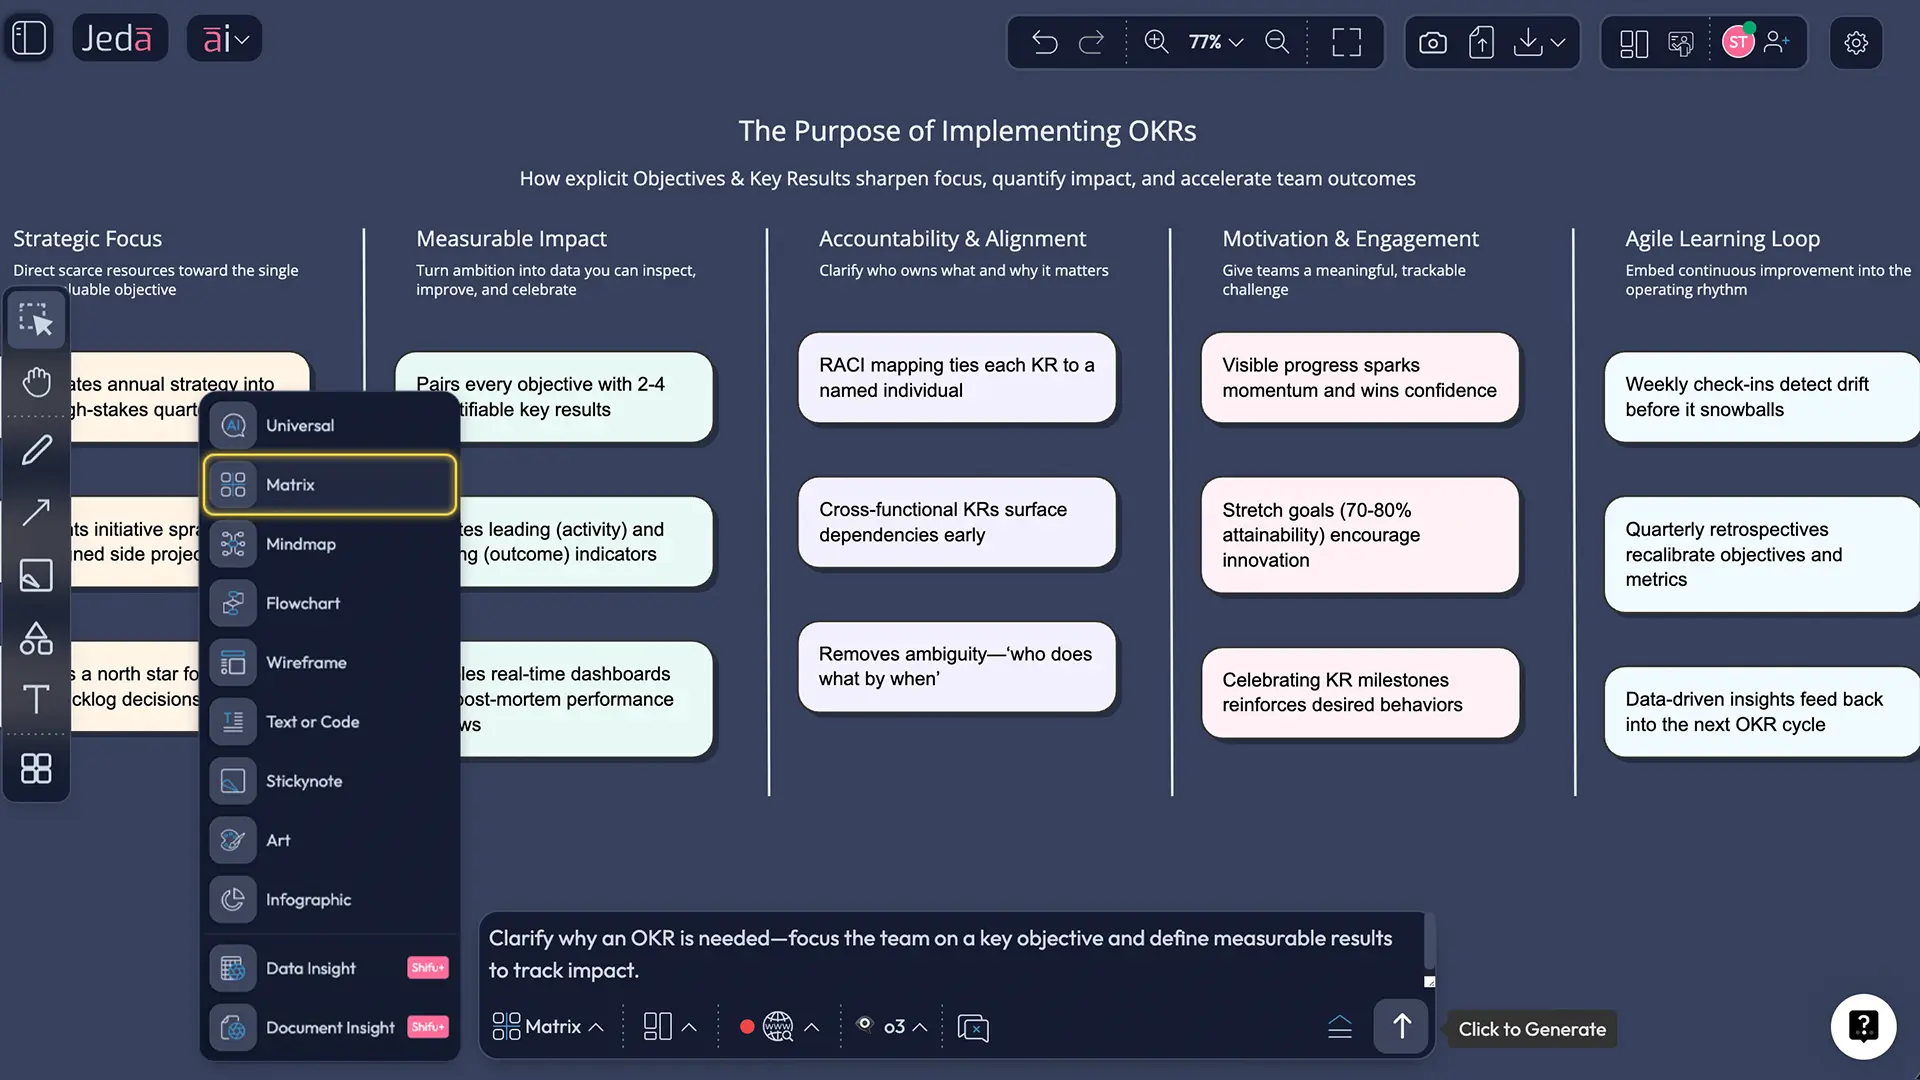Clear the chat with the clear icon
Viewport: 1920px width, 1080px height.
point(973,1027)
